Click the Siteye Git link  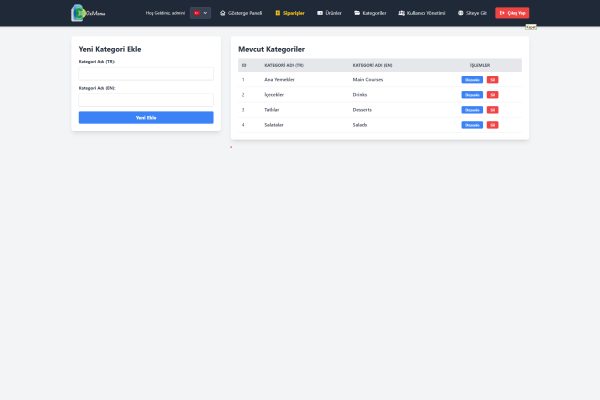pos(472,13)
